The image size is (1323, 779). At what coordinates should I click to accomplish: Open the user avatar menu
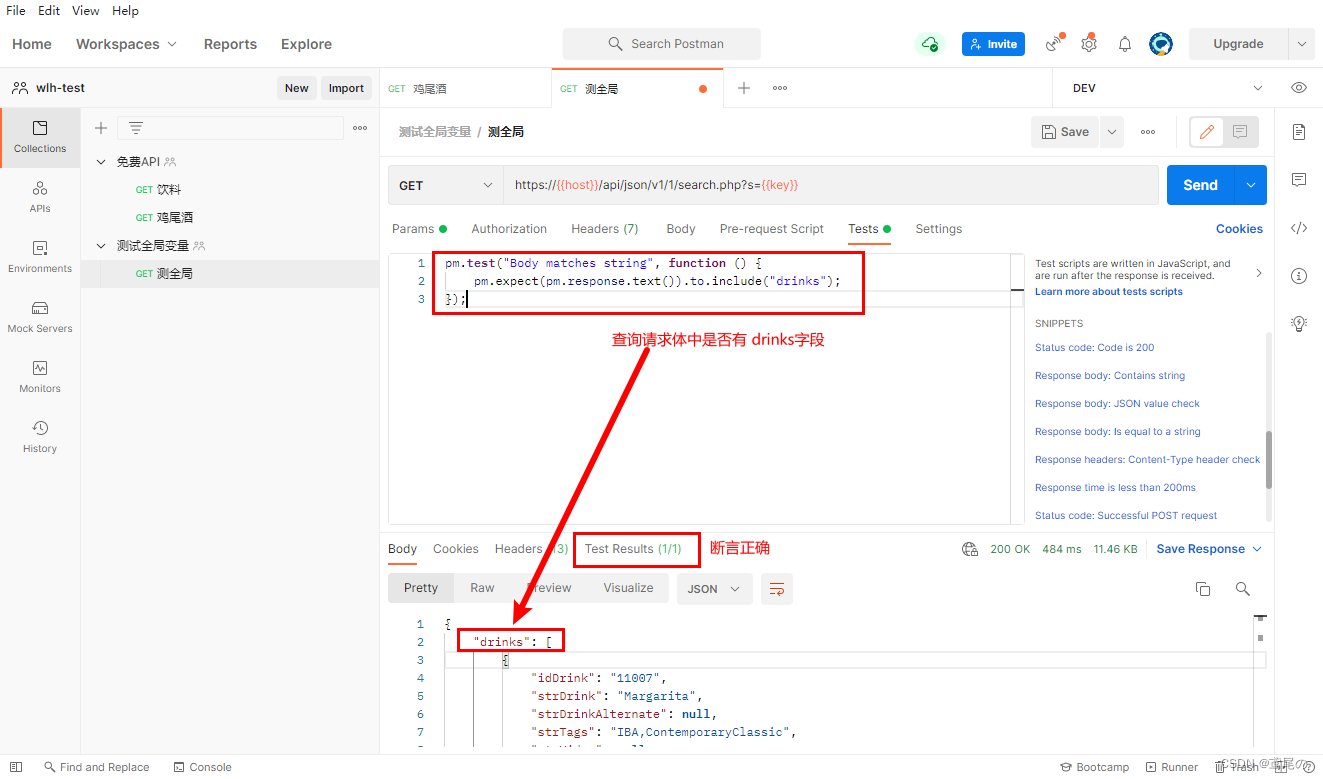1161,44
